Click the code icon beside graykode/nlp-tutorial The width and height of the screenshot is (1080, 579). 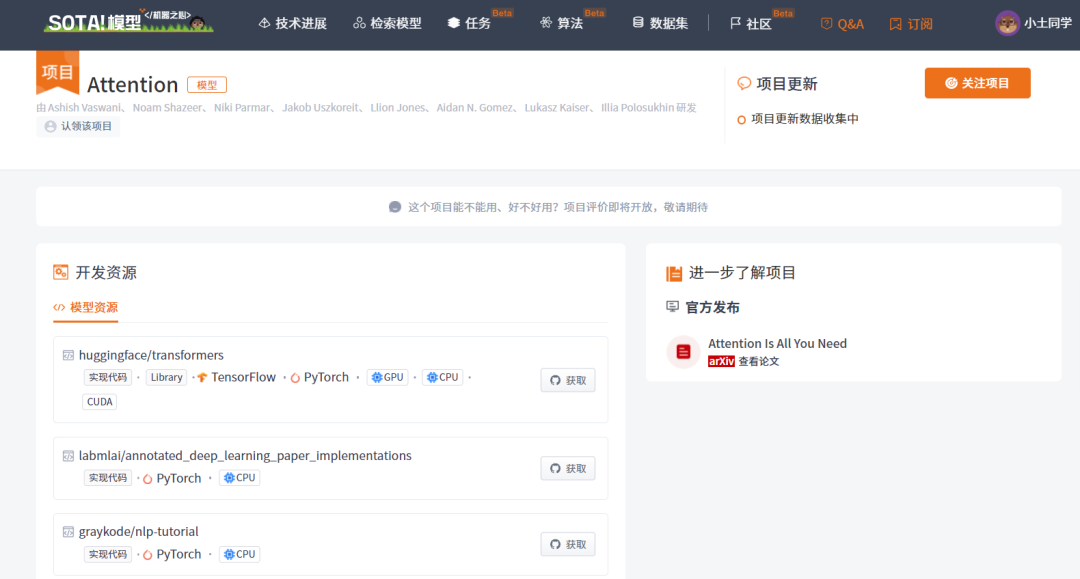(x=68, y=532)
